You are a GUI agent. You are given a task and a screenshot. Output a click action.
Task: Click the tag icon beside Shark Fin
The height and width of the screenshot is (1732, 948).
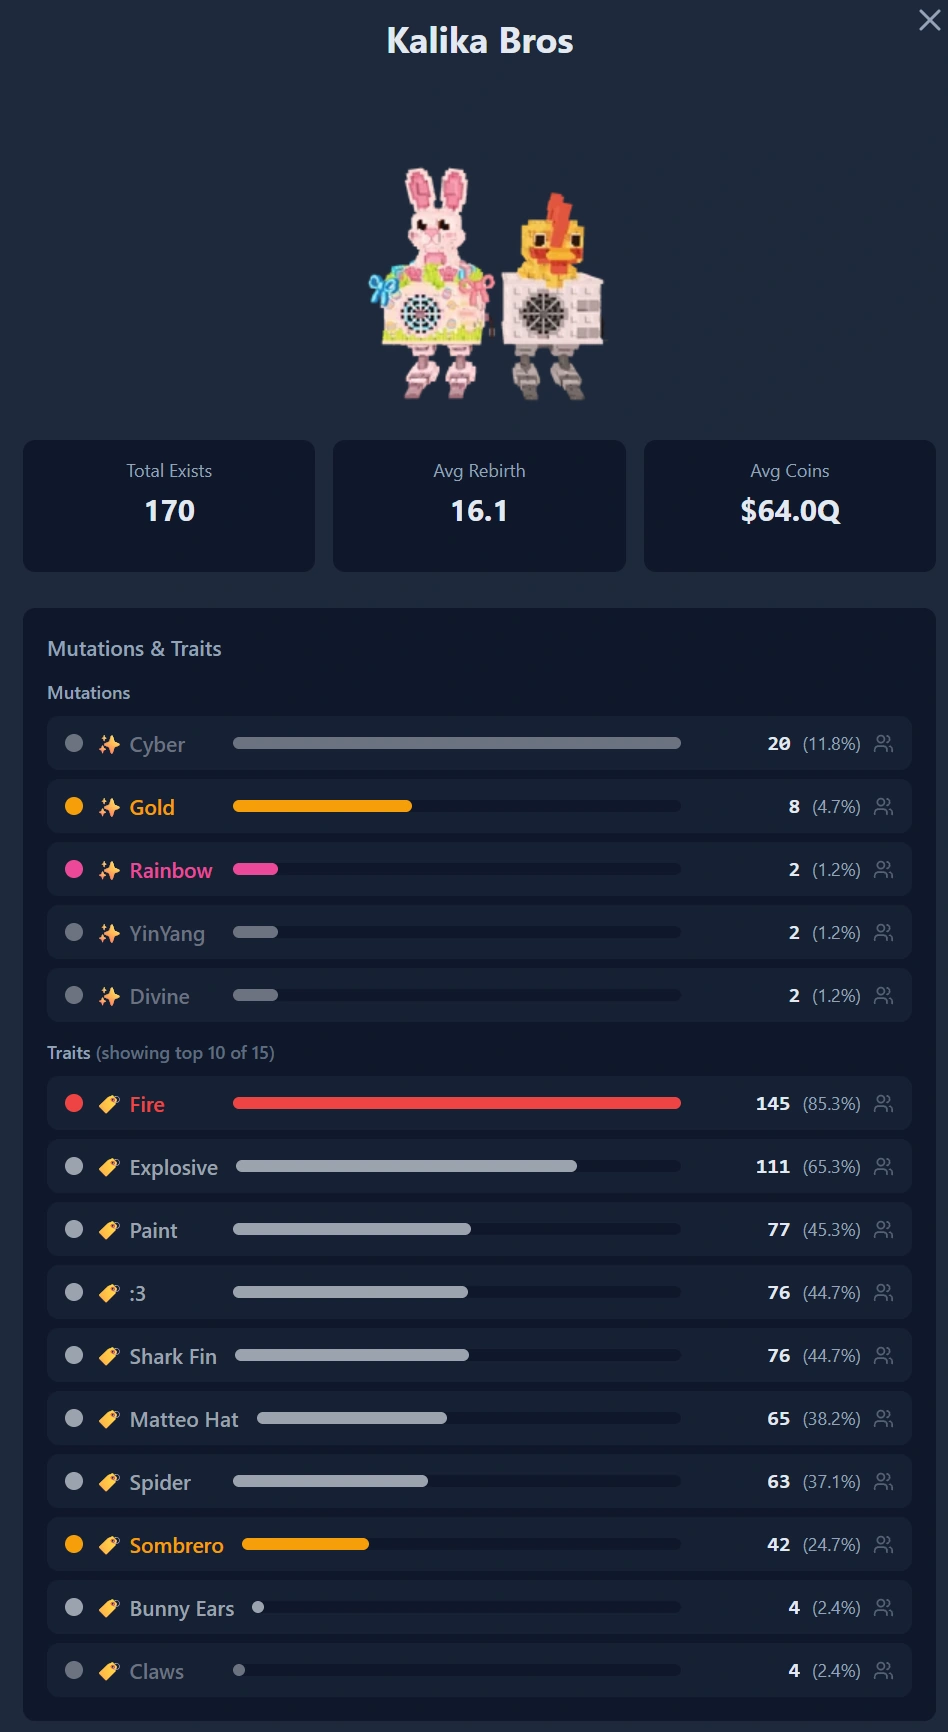click(109, 1356)
